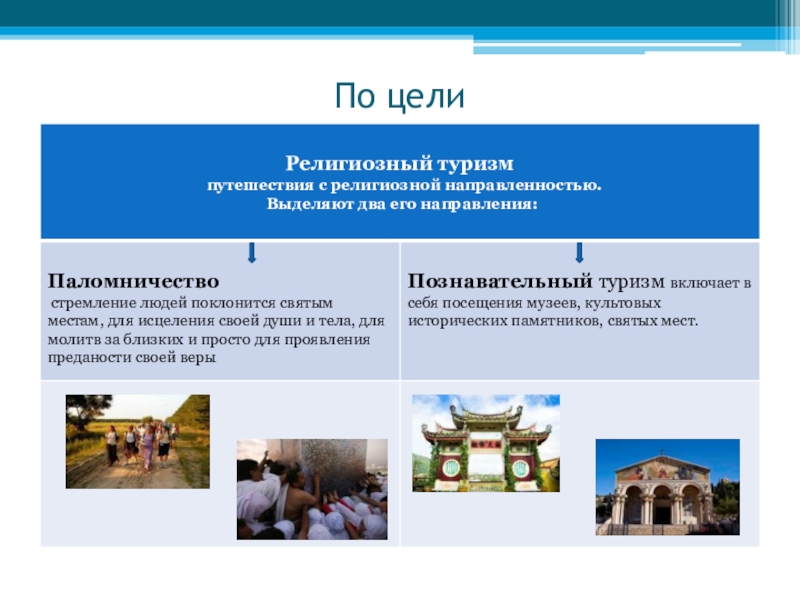This screenshot has height=600, width=800.
Task: Select the photo of worshippers in white touching wall
Action: click(x=312, y=489)
